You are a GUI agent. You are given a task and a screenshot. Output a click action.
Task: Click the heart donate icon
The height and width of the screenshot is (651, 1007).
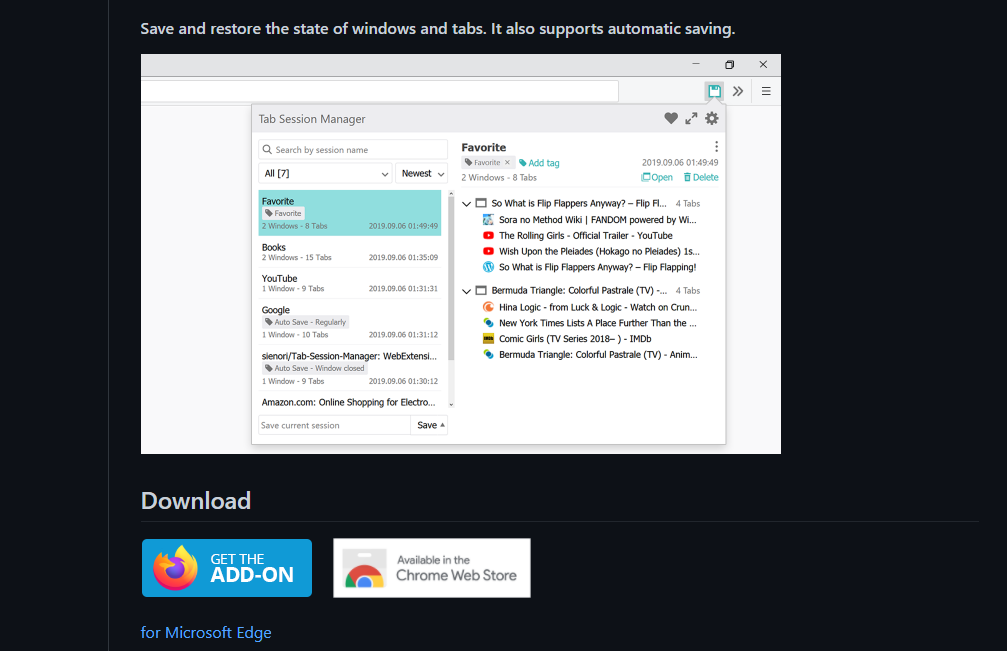670,118
